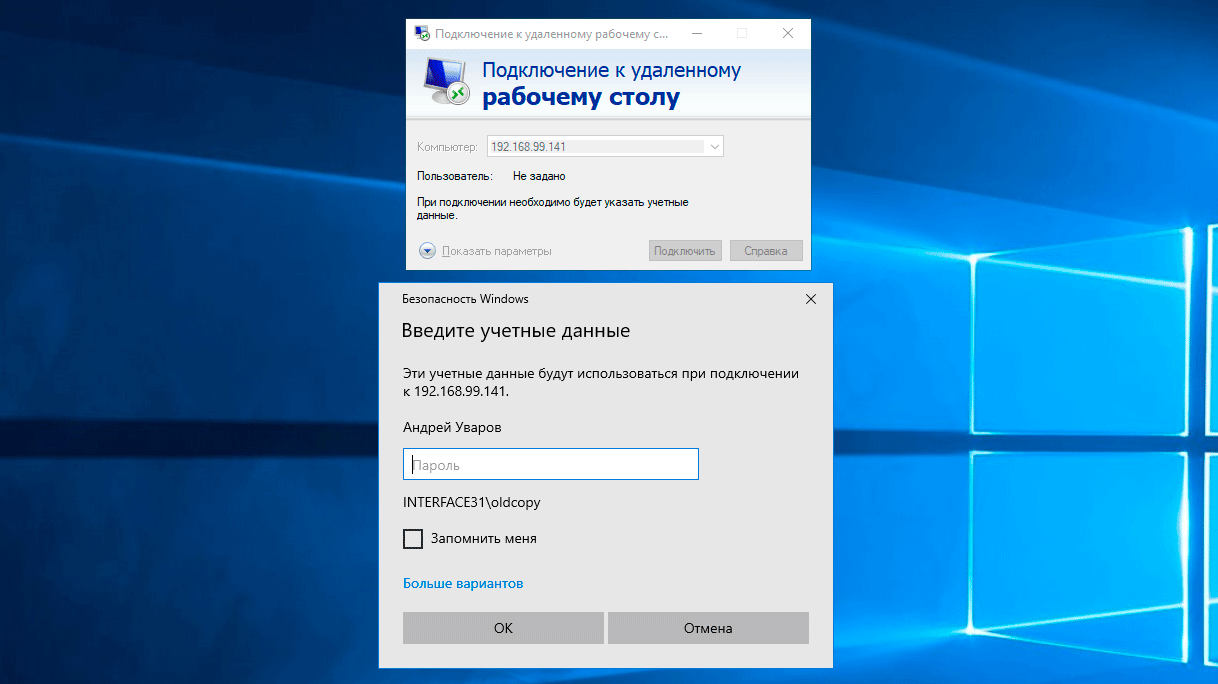Focus the Пароль password field

point(551,465)
